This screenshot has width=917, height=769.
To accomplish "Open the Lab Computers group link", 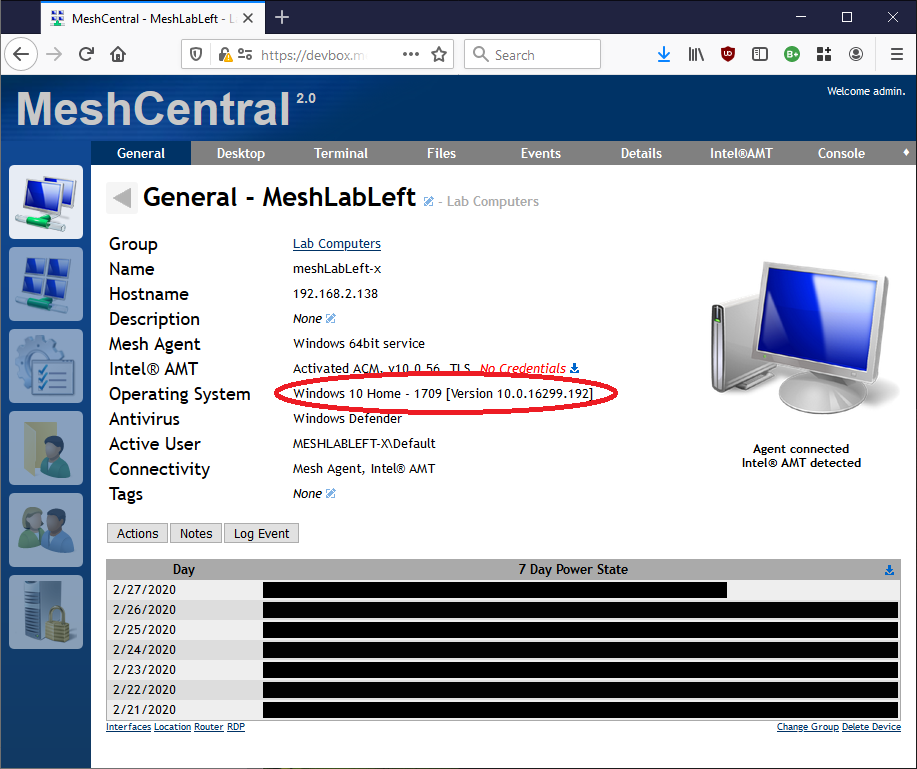I will click(x=337, y=243).
